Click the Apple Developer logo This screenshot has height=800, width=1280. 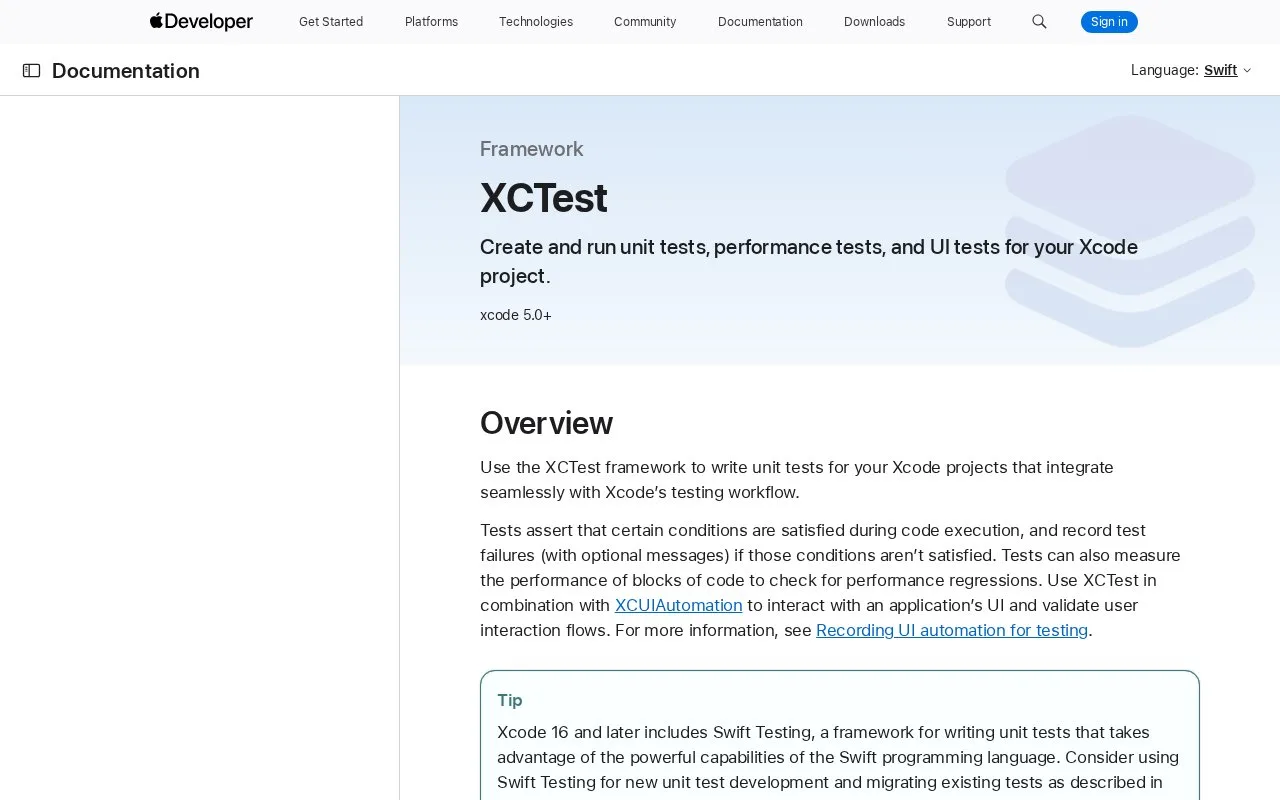201,21
